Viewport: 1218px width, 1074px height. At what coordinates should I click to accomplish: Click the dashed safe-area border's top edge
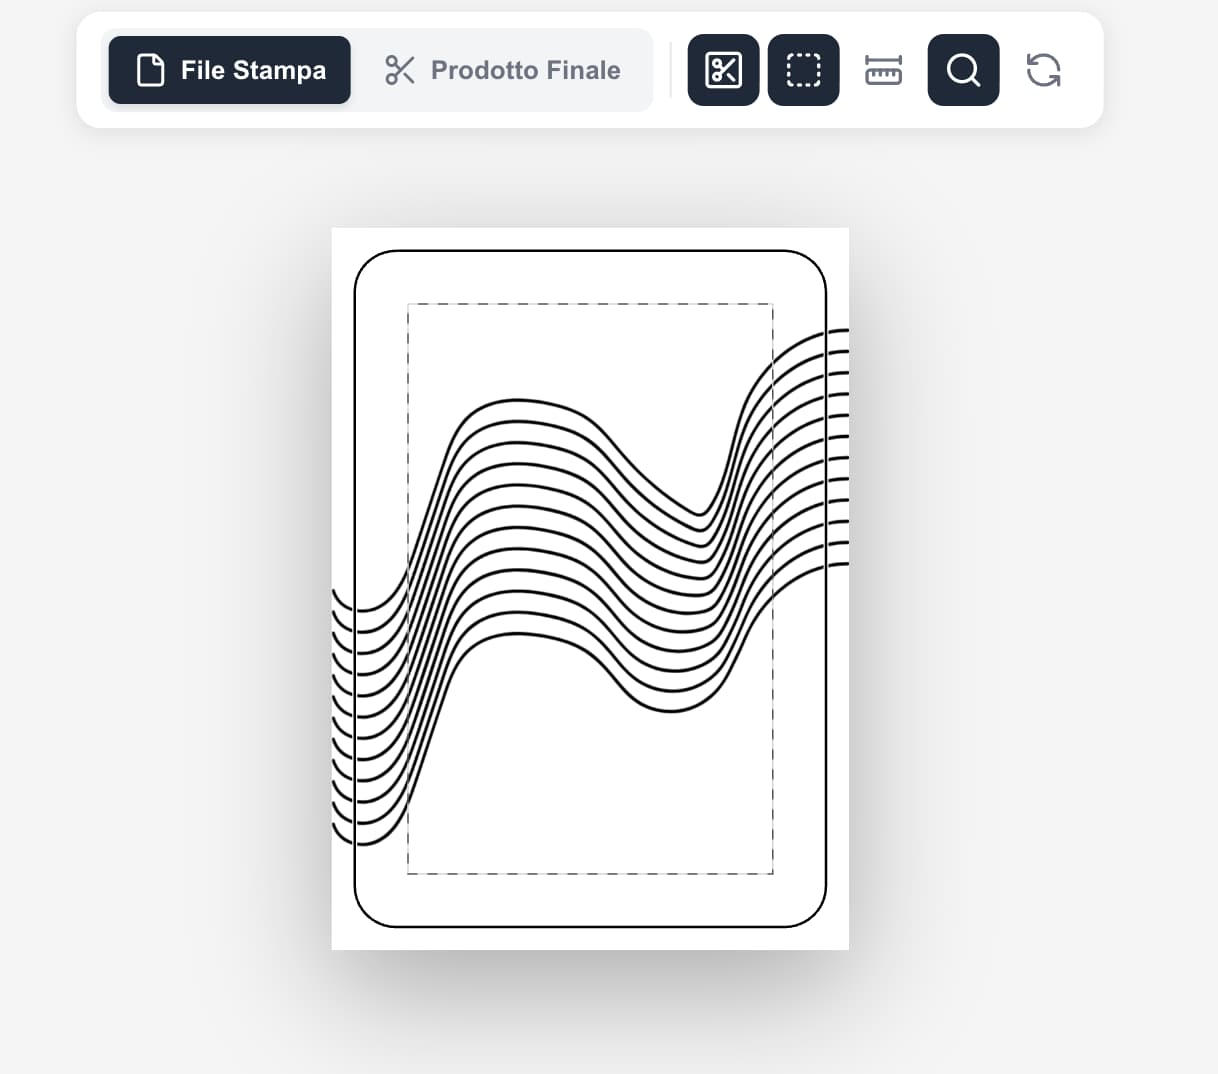(590, 304)
